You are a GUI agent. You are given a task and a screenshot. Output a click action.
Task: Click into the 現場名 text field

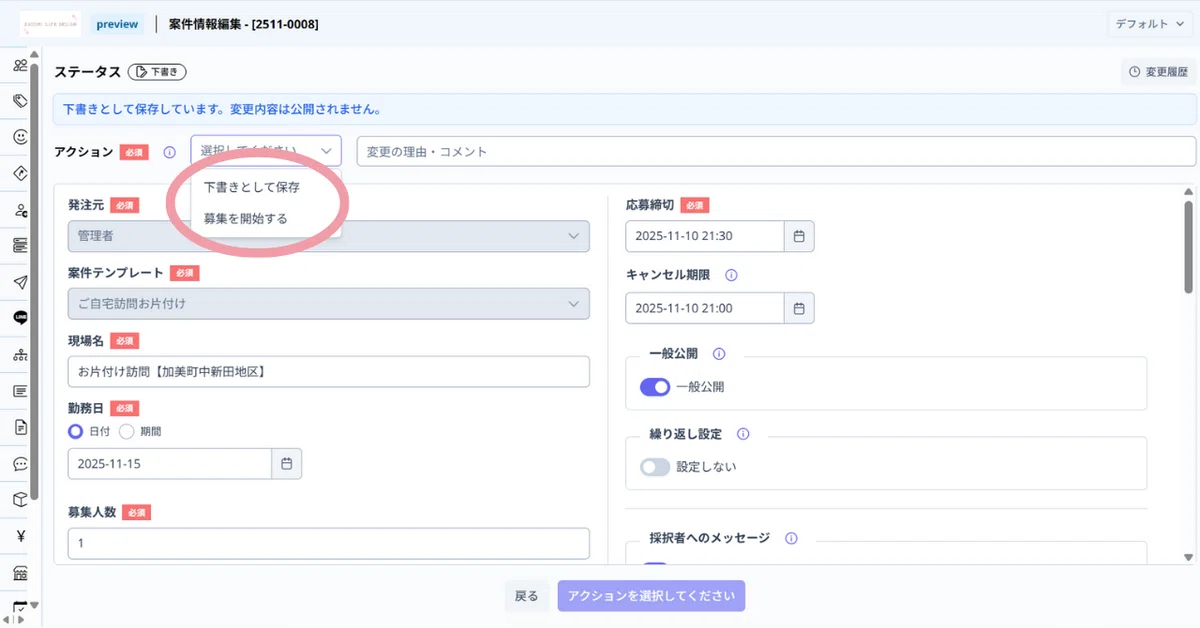(x=329, y=371)
